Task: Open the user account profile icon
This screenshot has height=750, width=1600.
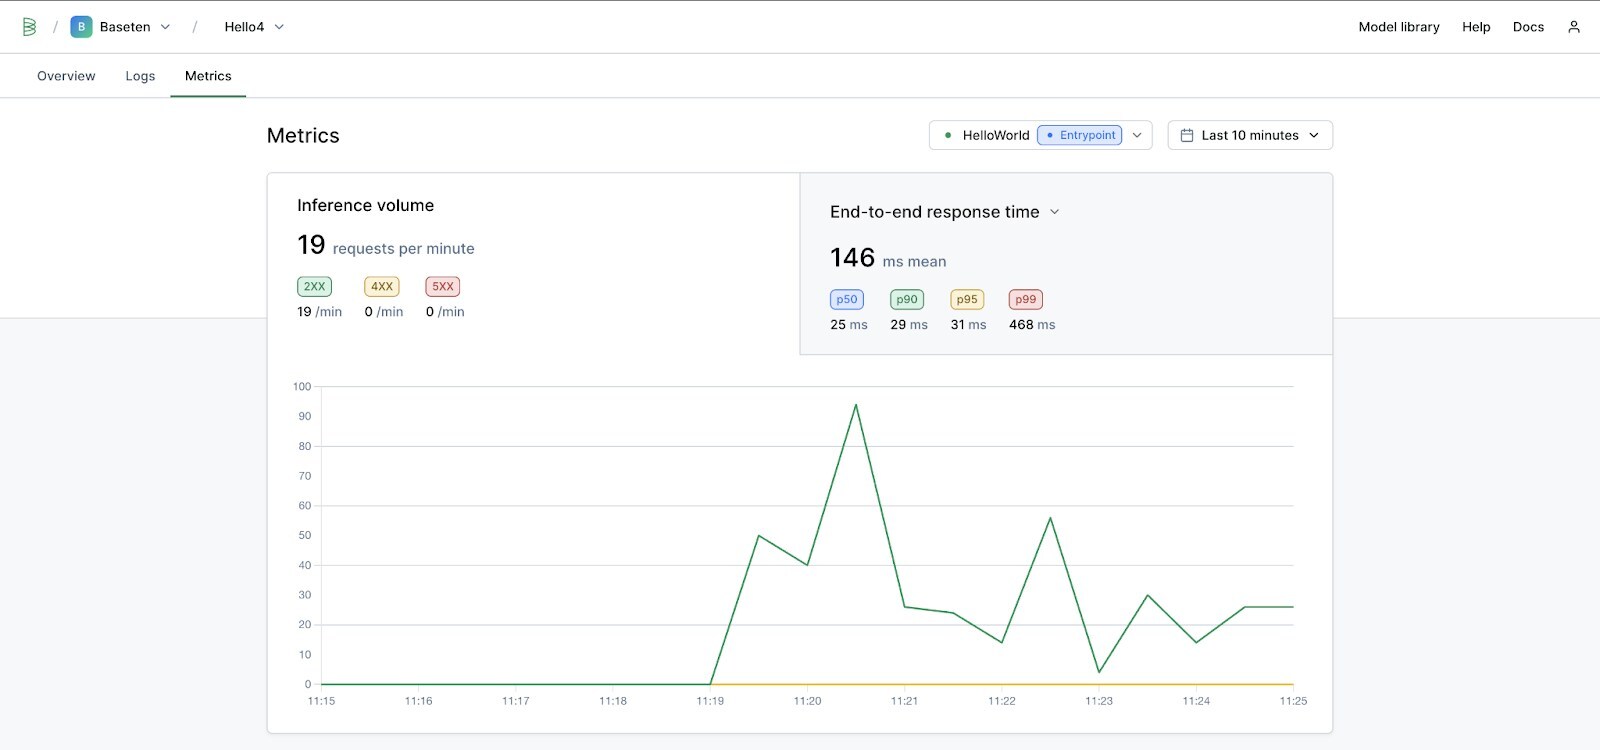Action: click(1574, 27)
